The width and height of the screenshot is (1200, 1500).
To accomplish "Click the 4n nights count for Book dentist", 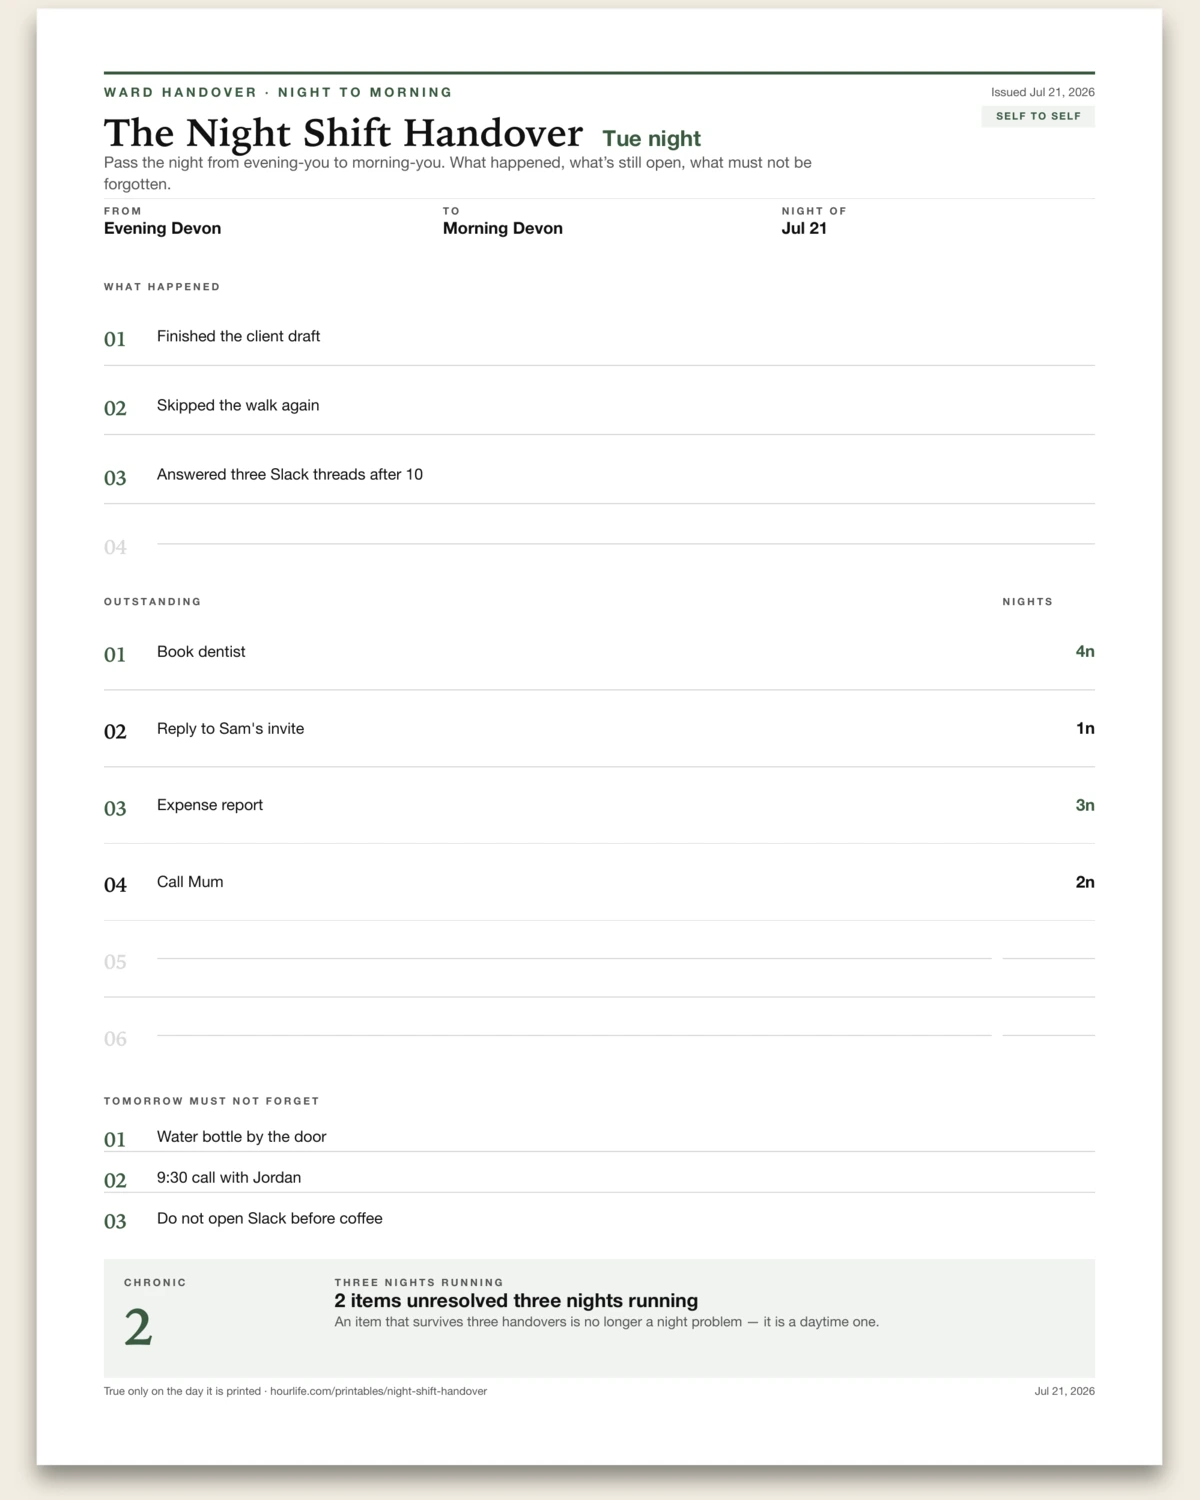I will click(x=1085, y=651).
